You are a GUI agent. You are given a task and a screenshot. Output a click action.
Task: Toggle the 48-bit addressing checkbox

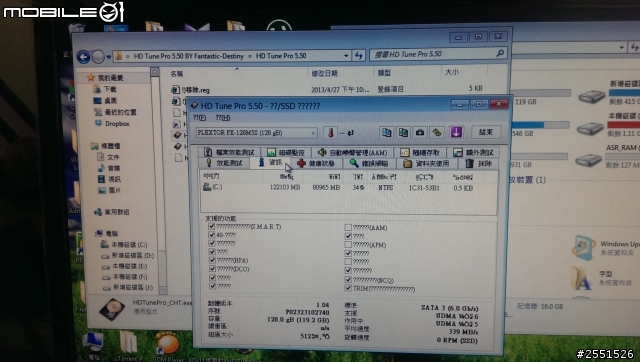pyautogui.click(x=211, y=235)
